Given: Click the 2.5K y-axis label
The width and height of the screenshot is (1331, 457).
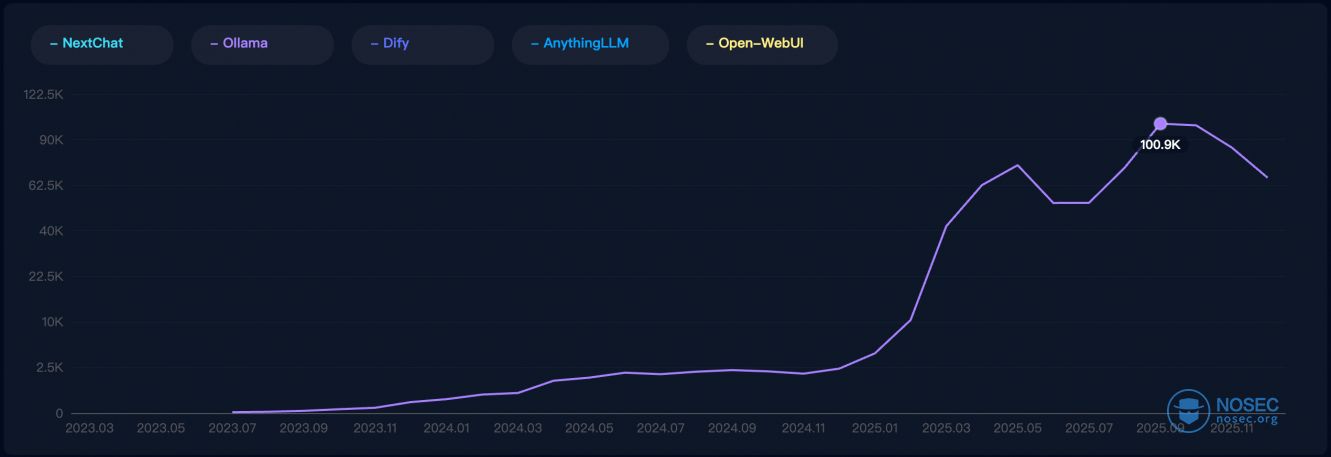Looking at the screenshot, I should (x=49, y=368).
